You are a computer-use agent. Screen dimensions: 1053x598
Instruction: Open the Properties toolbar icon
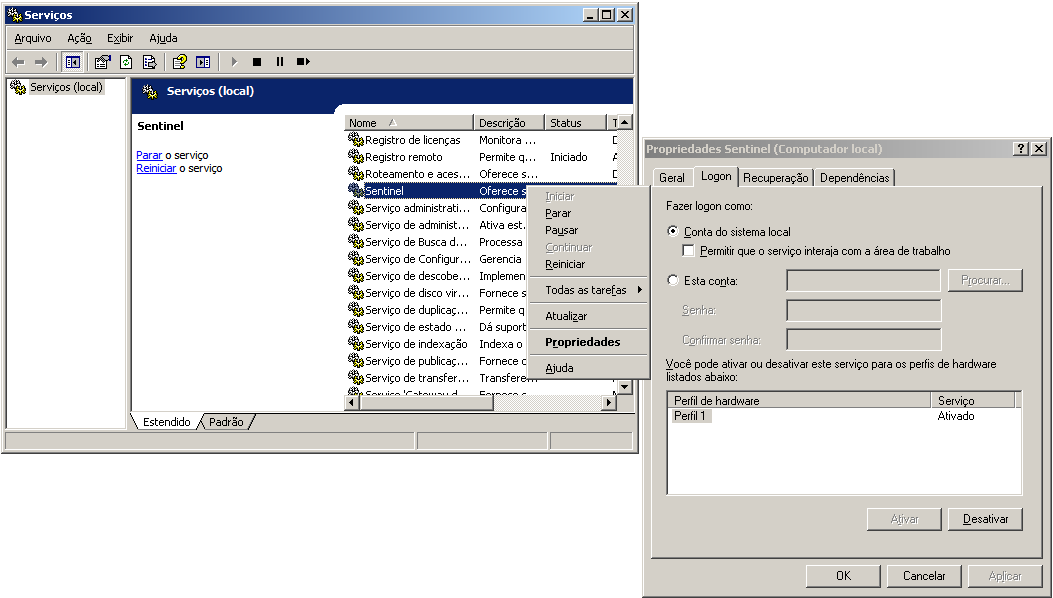click(102, 62)
